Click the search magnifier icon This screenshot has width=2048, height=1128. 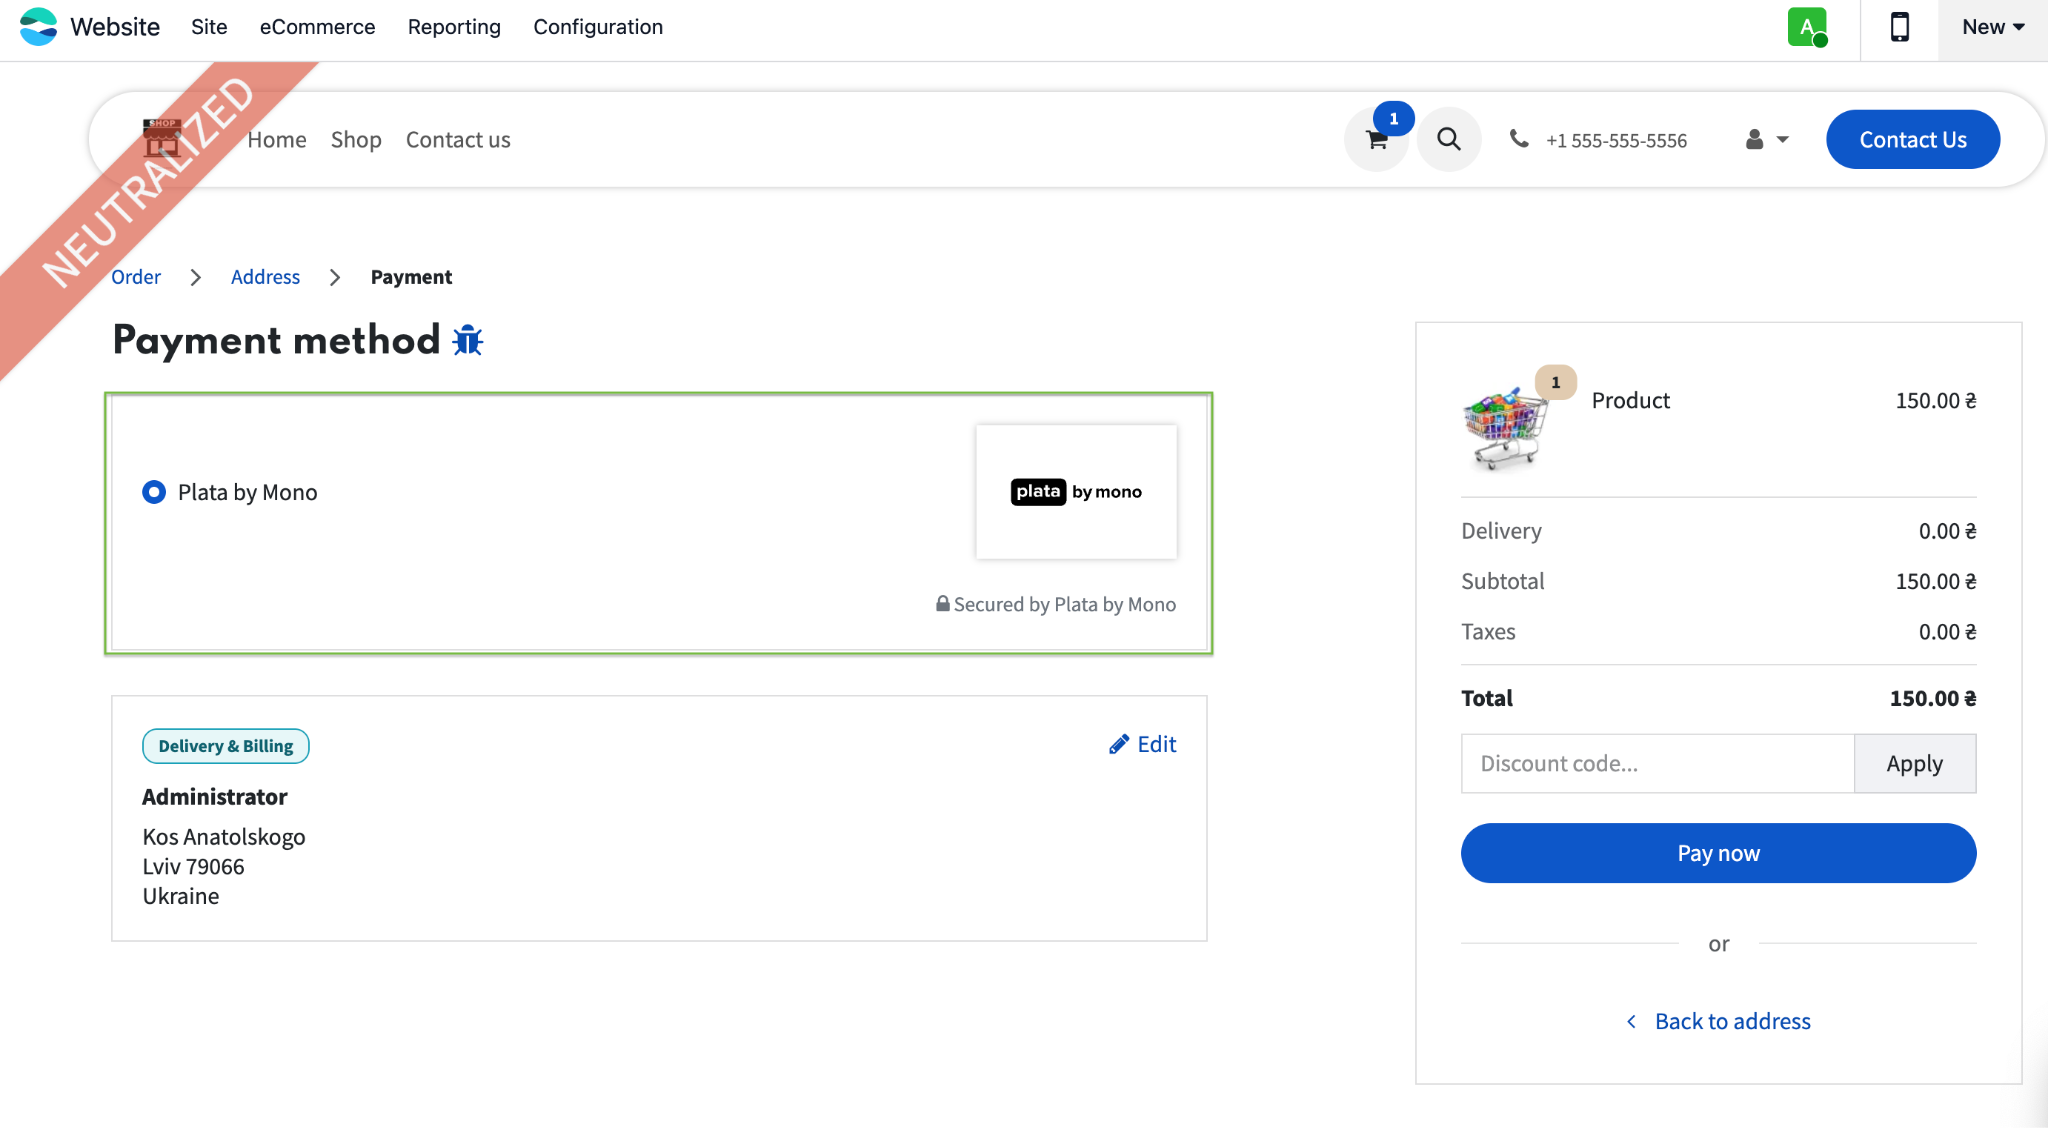pyautogui.click(x=1448, y=139)
